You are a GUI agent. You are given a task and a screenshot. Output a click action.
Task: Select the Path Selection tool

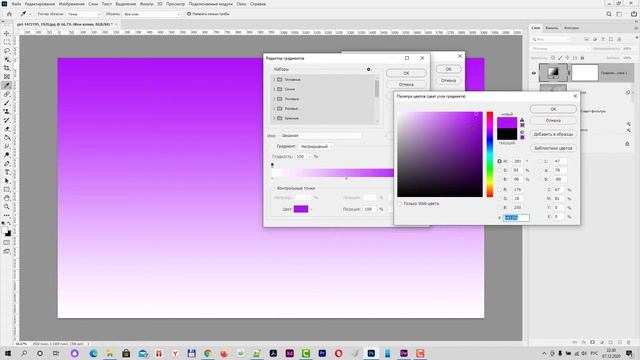click(x=7, y=181)
